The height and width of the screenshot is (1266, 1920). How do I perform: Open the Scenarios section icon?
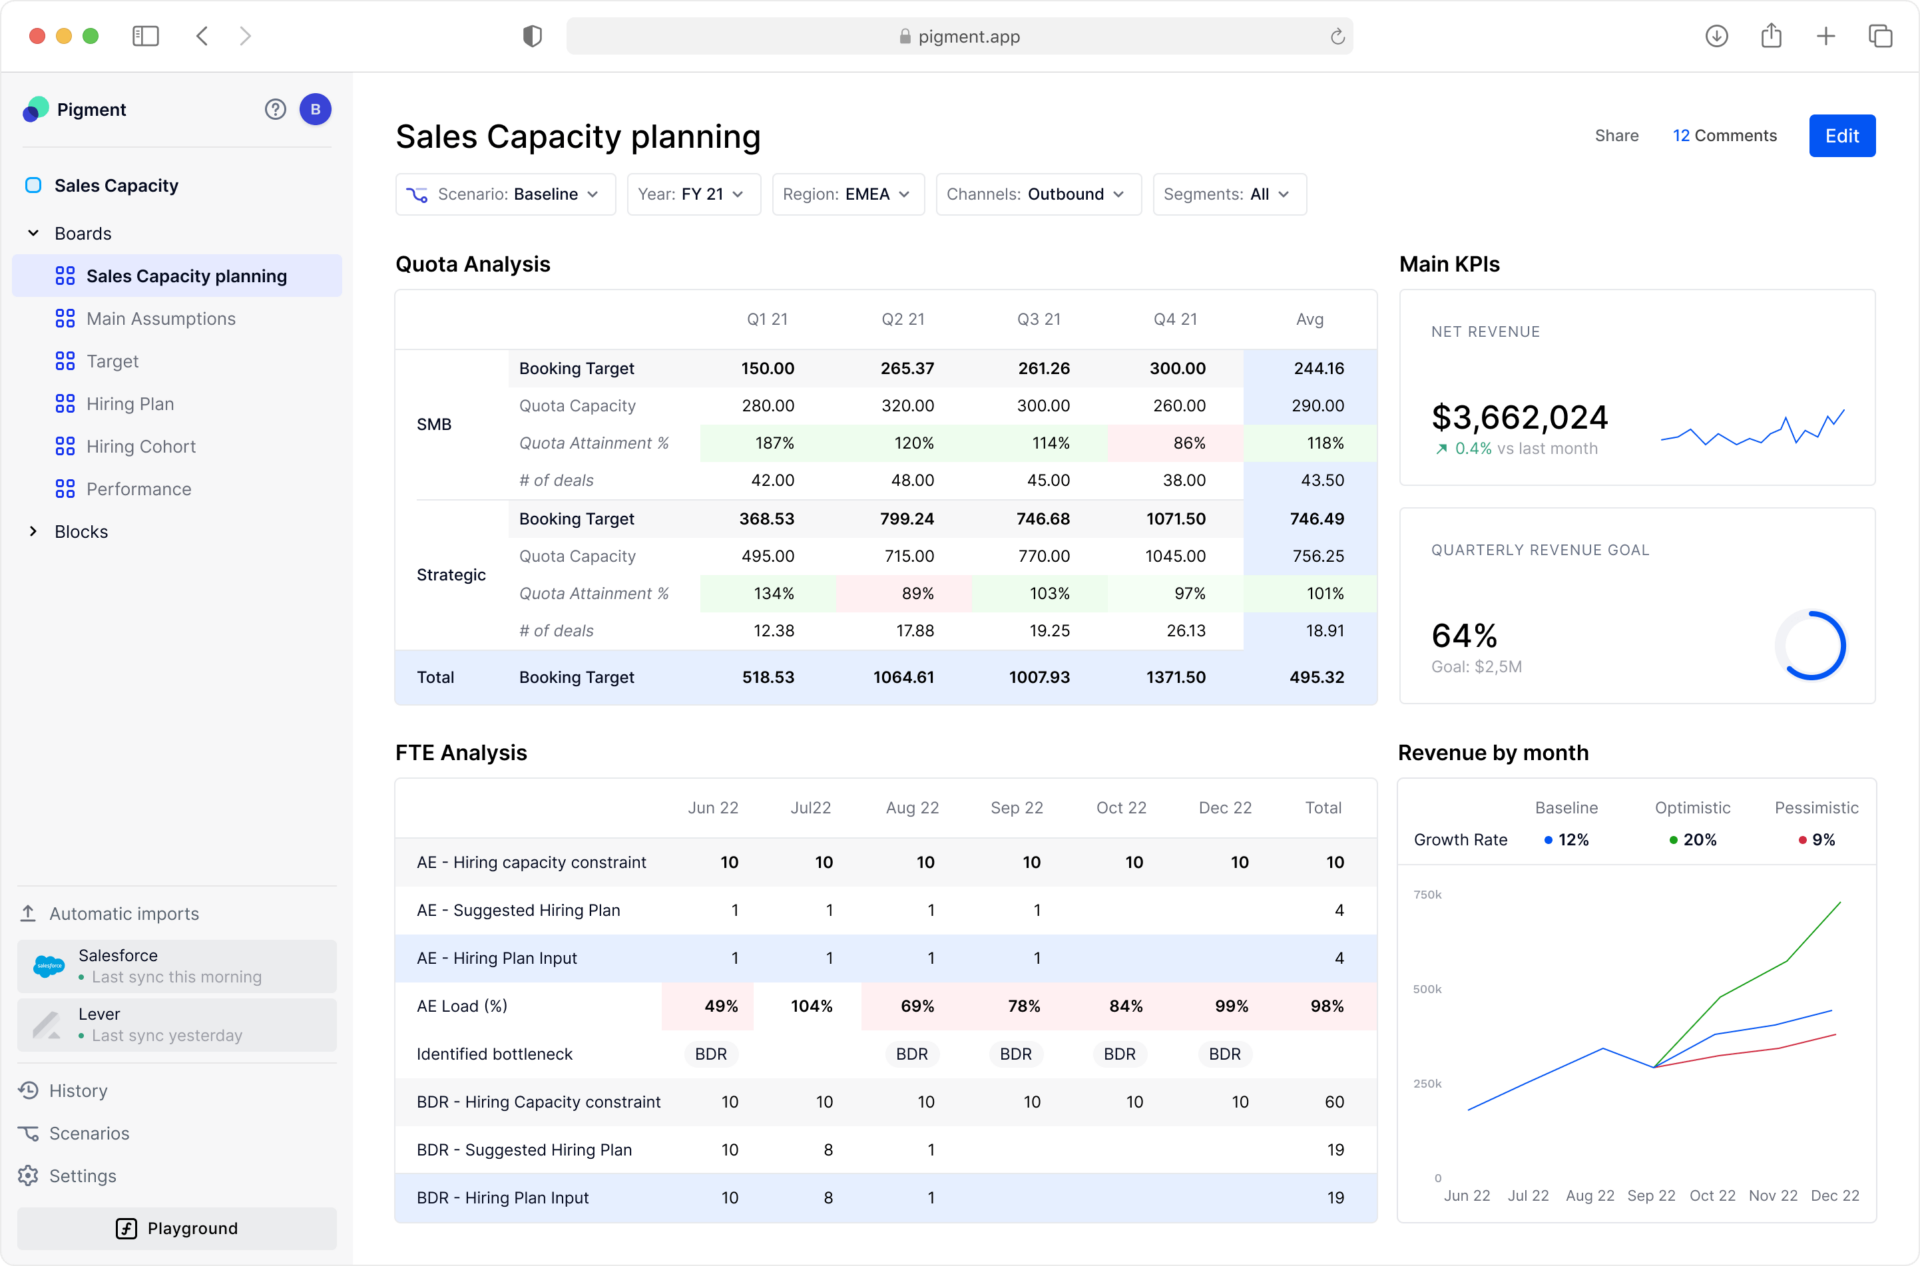click(29, 1133)
